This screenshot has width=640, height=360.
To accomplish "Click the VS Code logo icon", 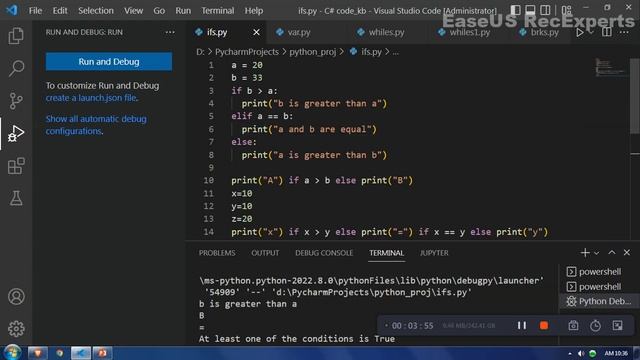I will (11, 10).
